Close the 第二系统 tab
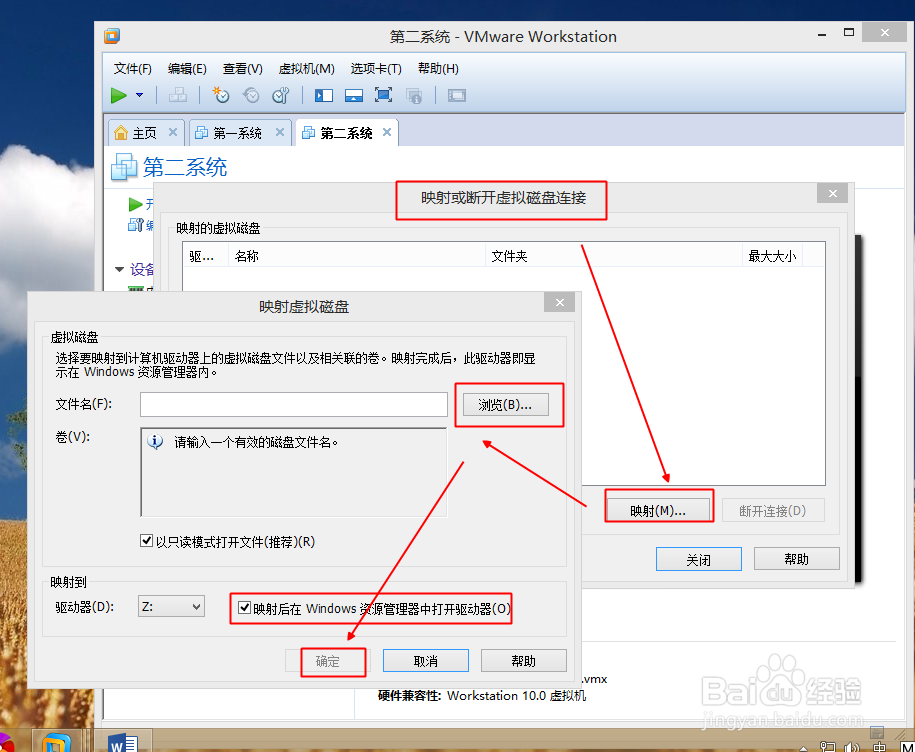The image size is (915, 752). coord(386,132)
